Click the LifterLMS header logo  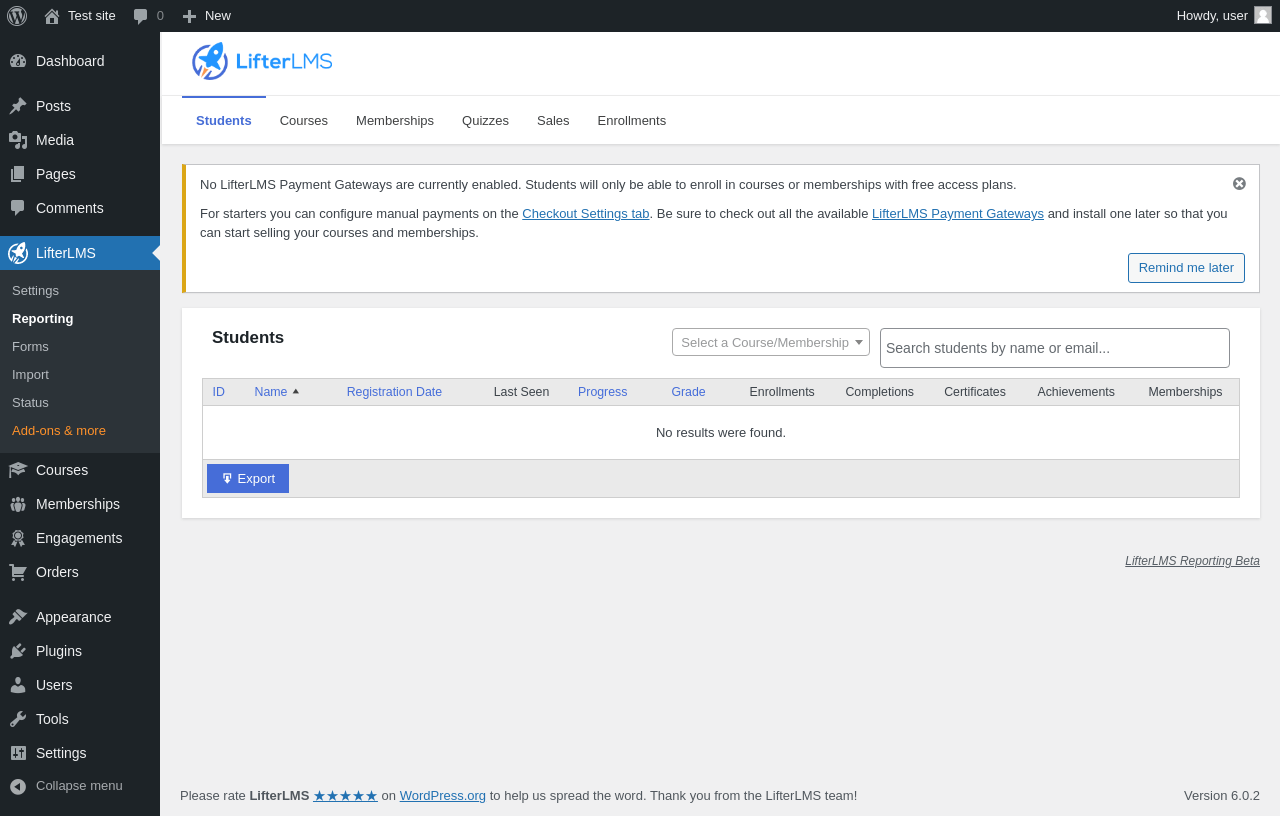(x=262, y=61)
